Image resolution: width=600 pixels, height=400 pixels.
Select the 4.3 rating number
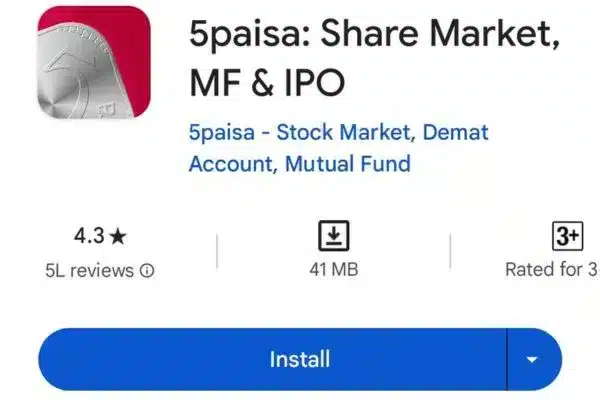coord(90,237)
